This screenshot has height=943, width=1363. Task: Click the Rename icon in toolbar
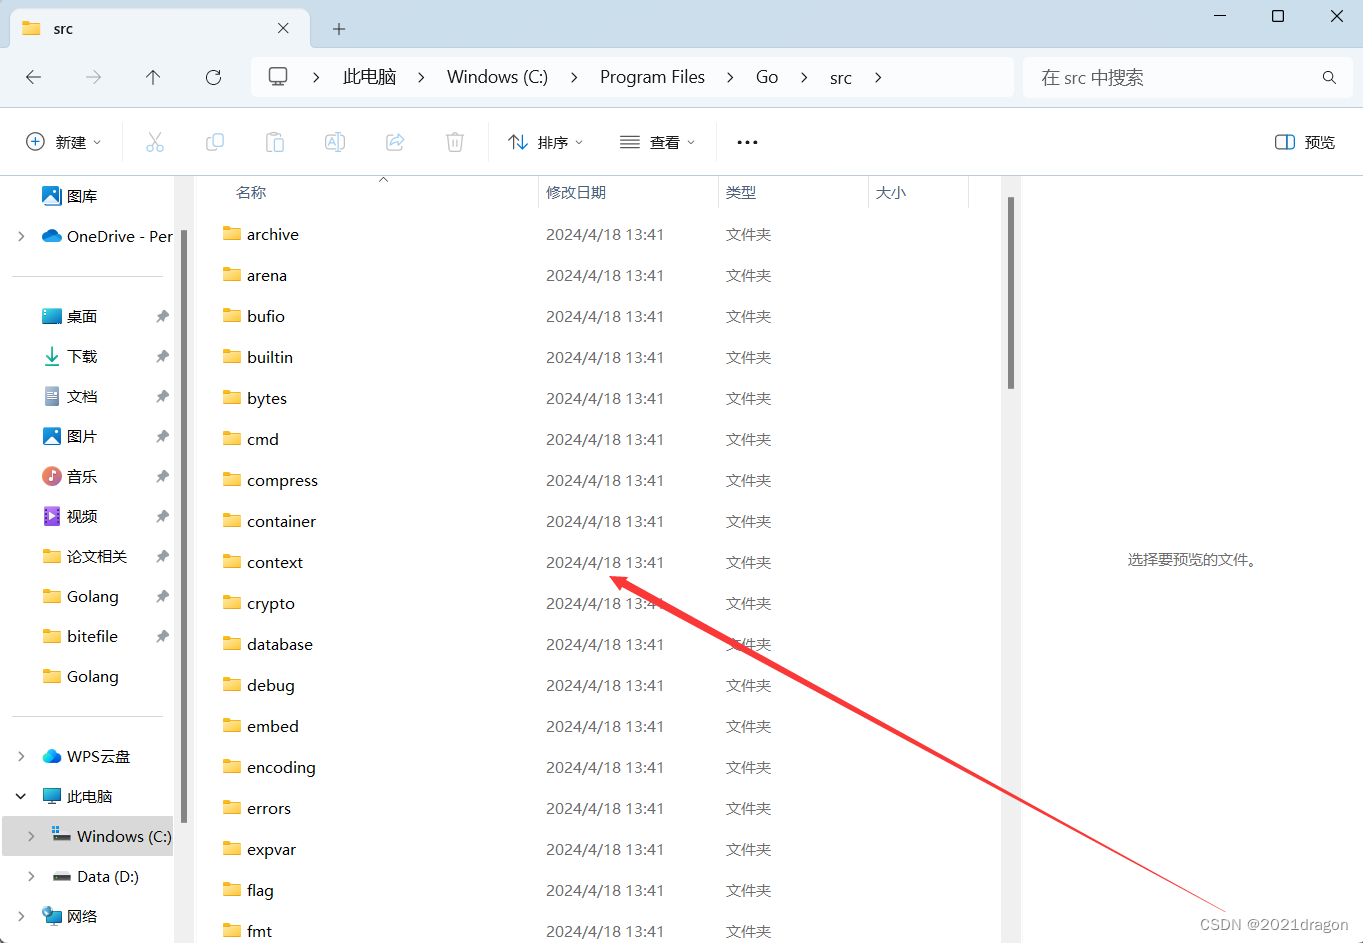tap(335, 142)
